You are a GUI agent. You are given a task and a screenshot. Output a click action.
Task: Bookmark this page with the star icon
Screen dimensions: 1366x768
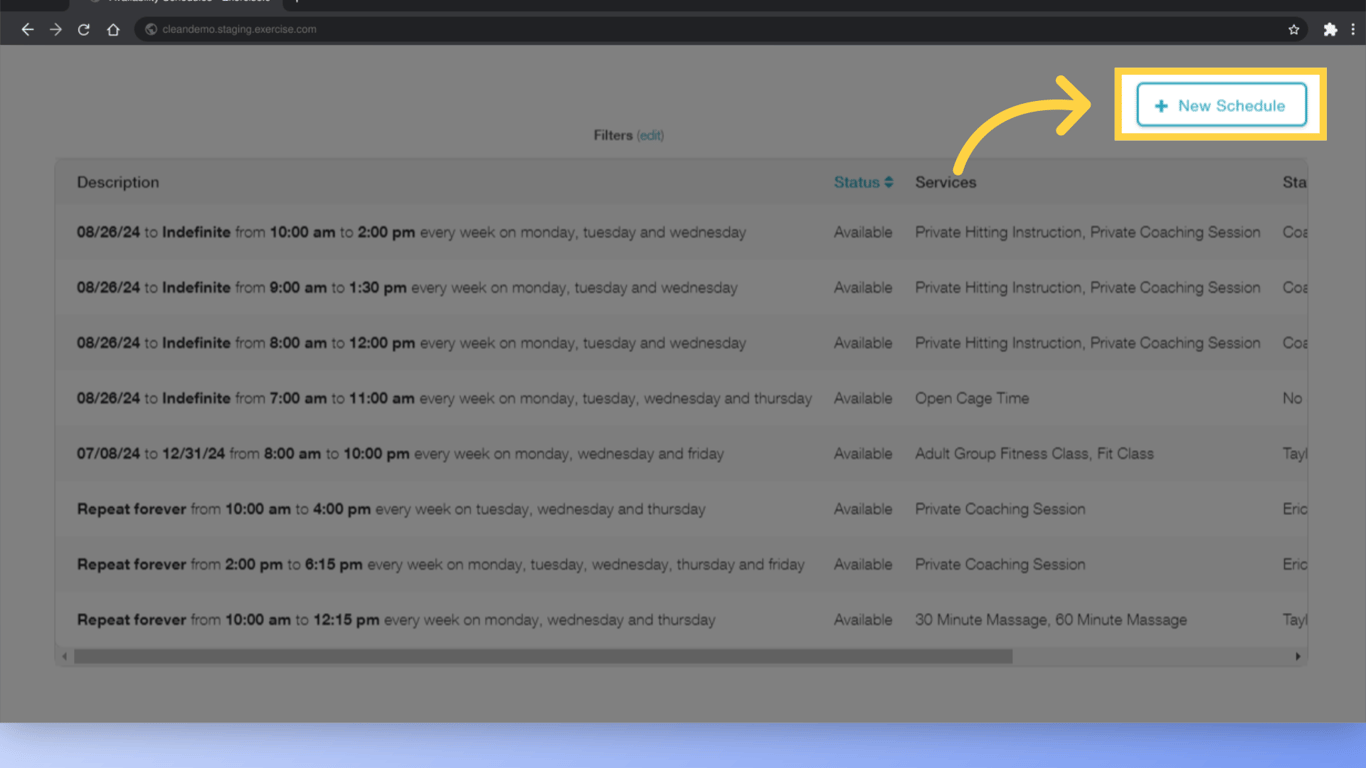(1294, 29)
